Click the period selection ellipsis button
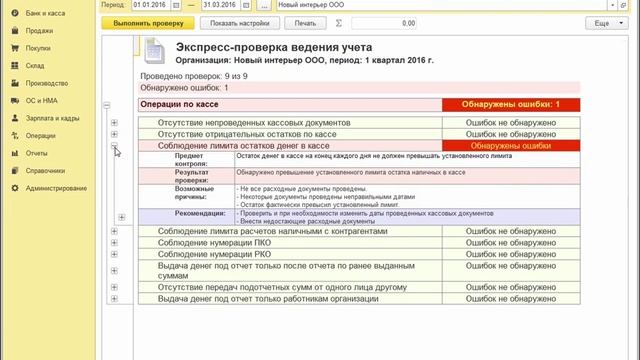 click(x=264, y=5)
